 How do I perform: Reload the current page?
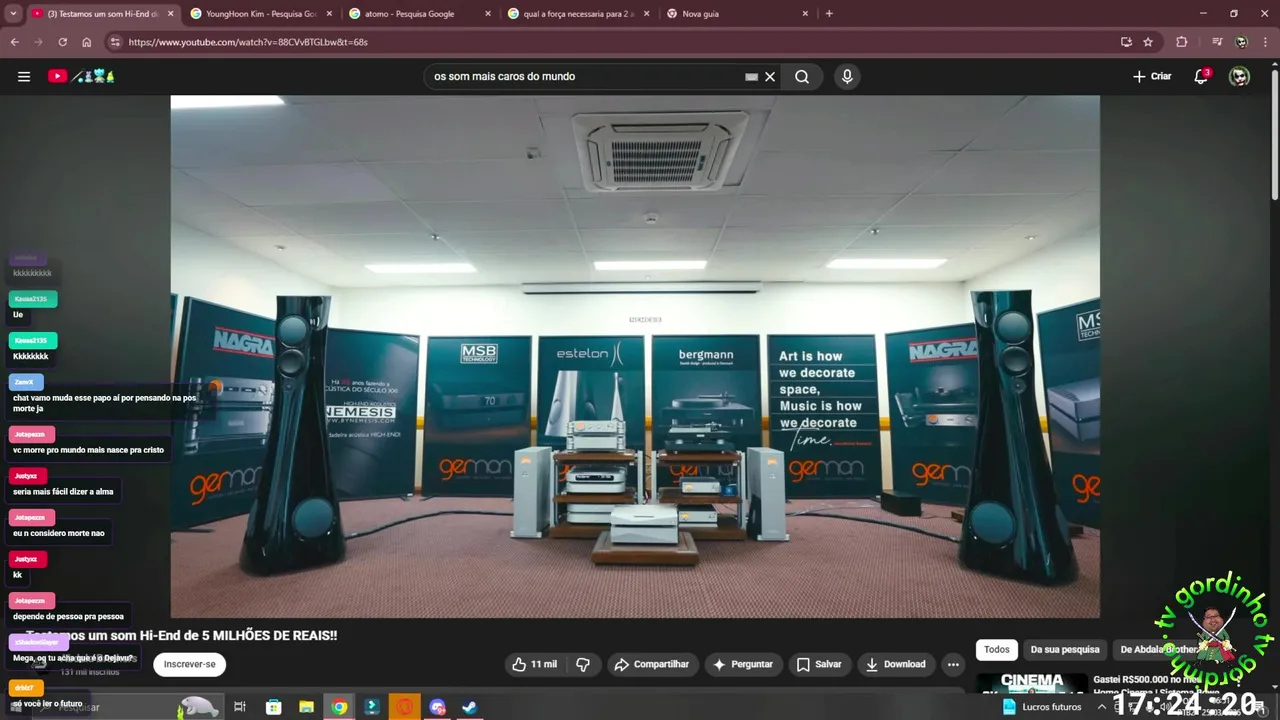click(62, 42)
